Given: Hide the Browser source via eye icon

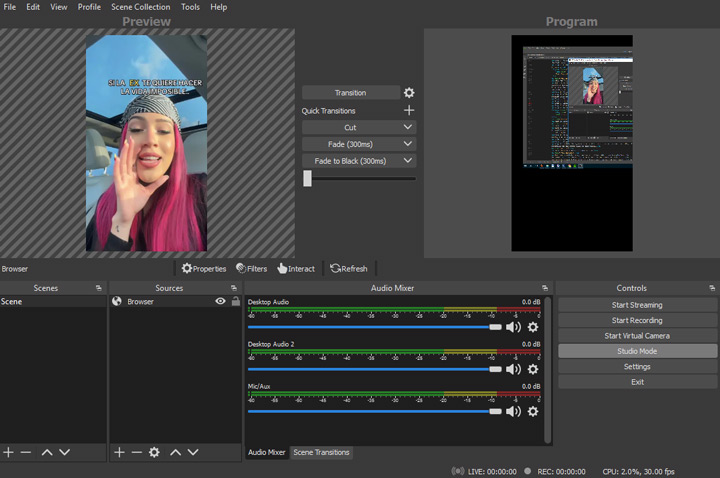Looking at the screenshot, I should tap(220, 301).
